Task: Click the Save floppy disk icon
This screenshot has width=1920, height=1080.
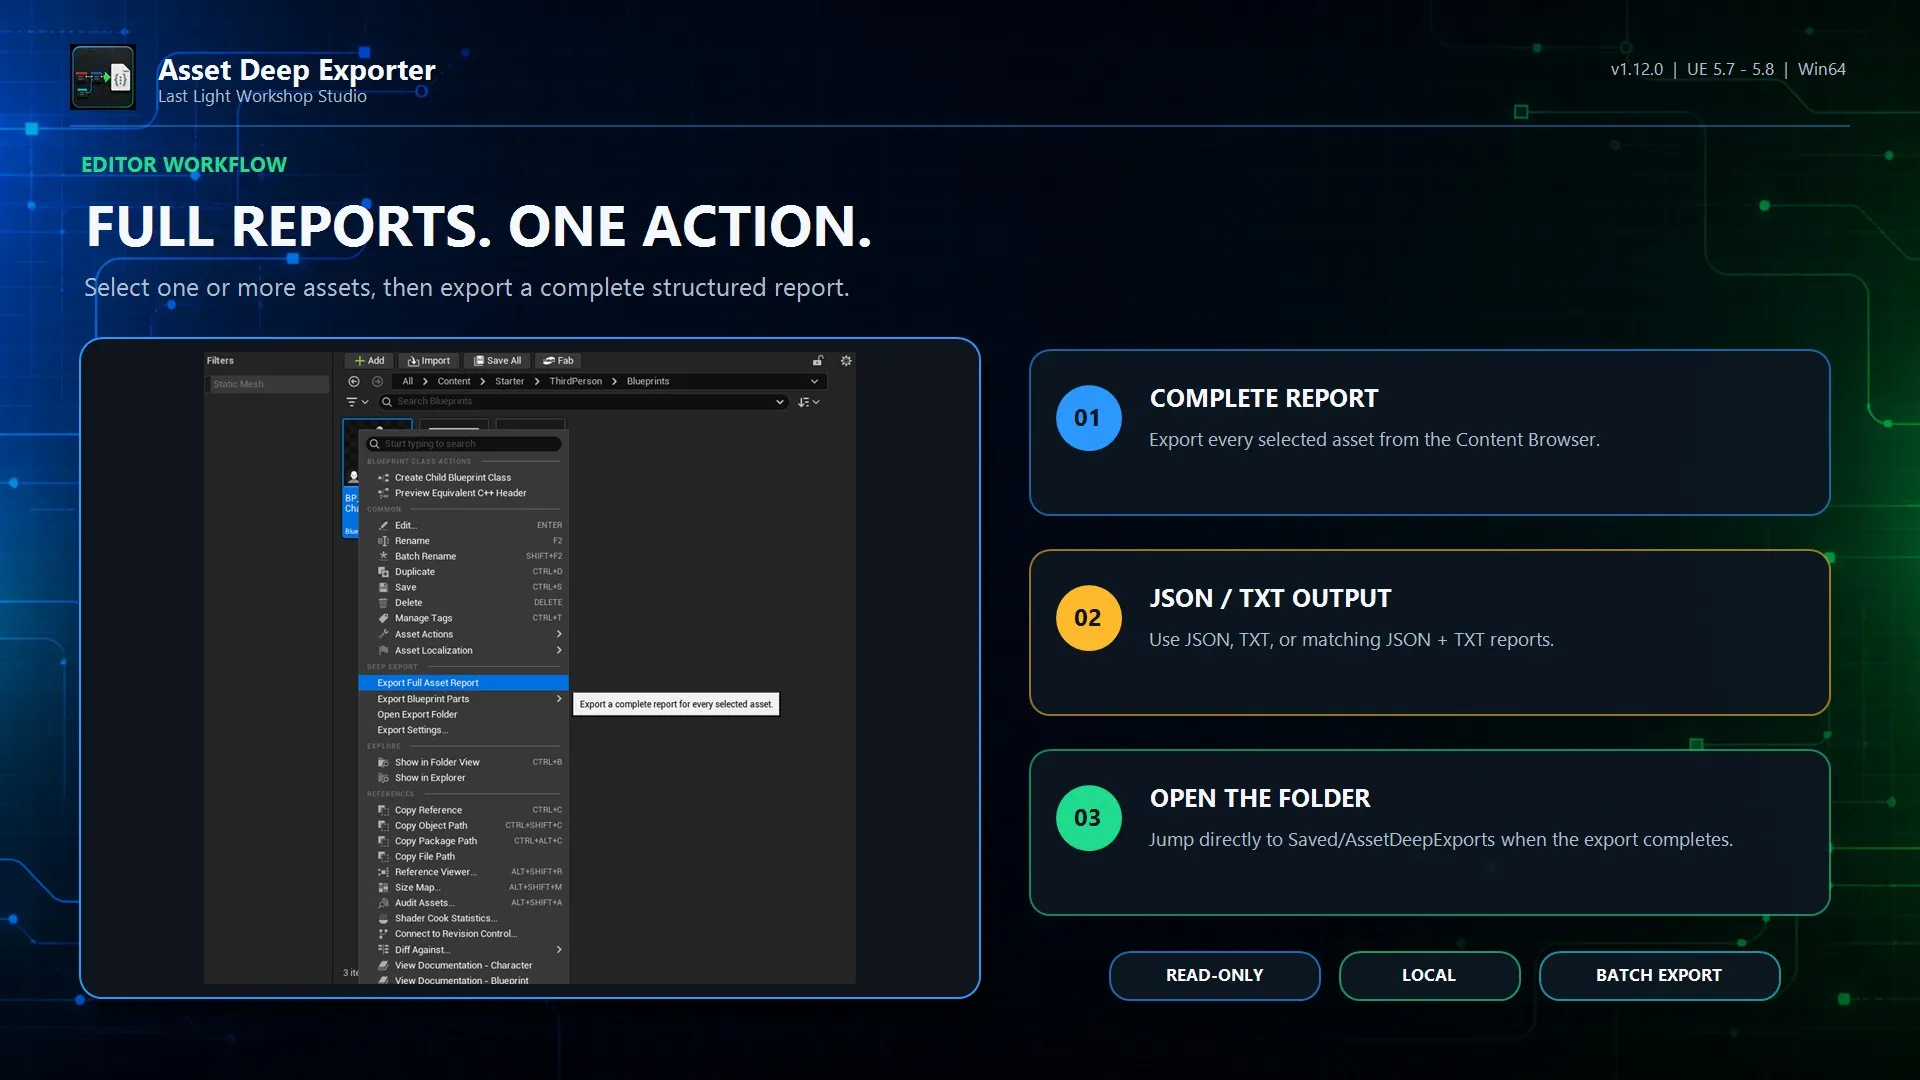Action: pyautogui.click(x=383, y=587)
